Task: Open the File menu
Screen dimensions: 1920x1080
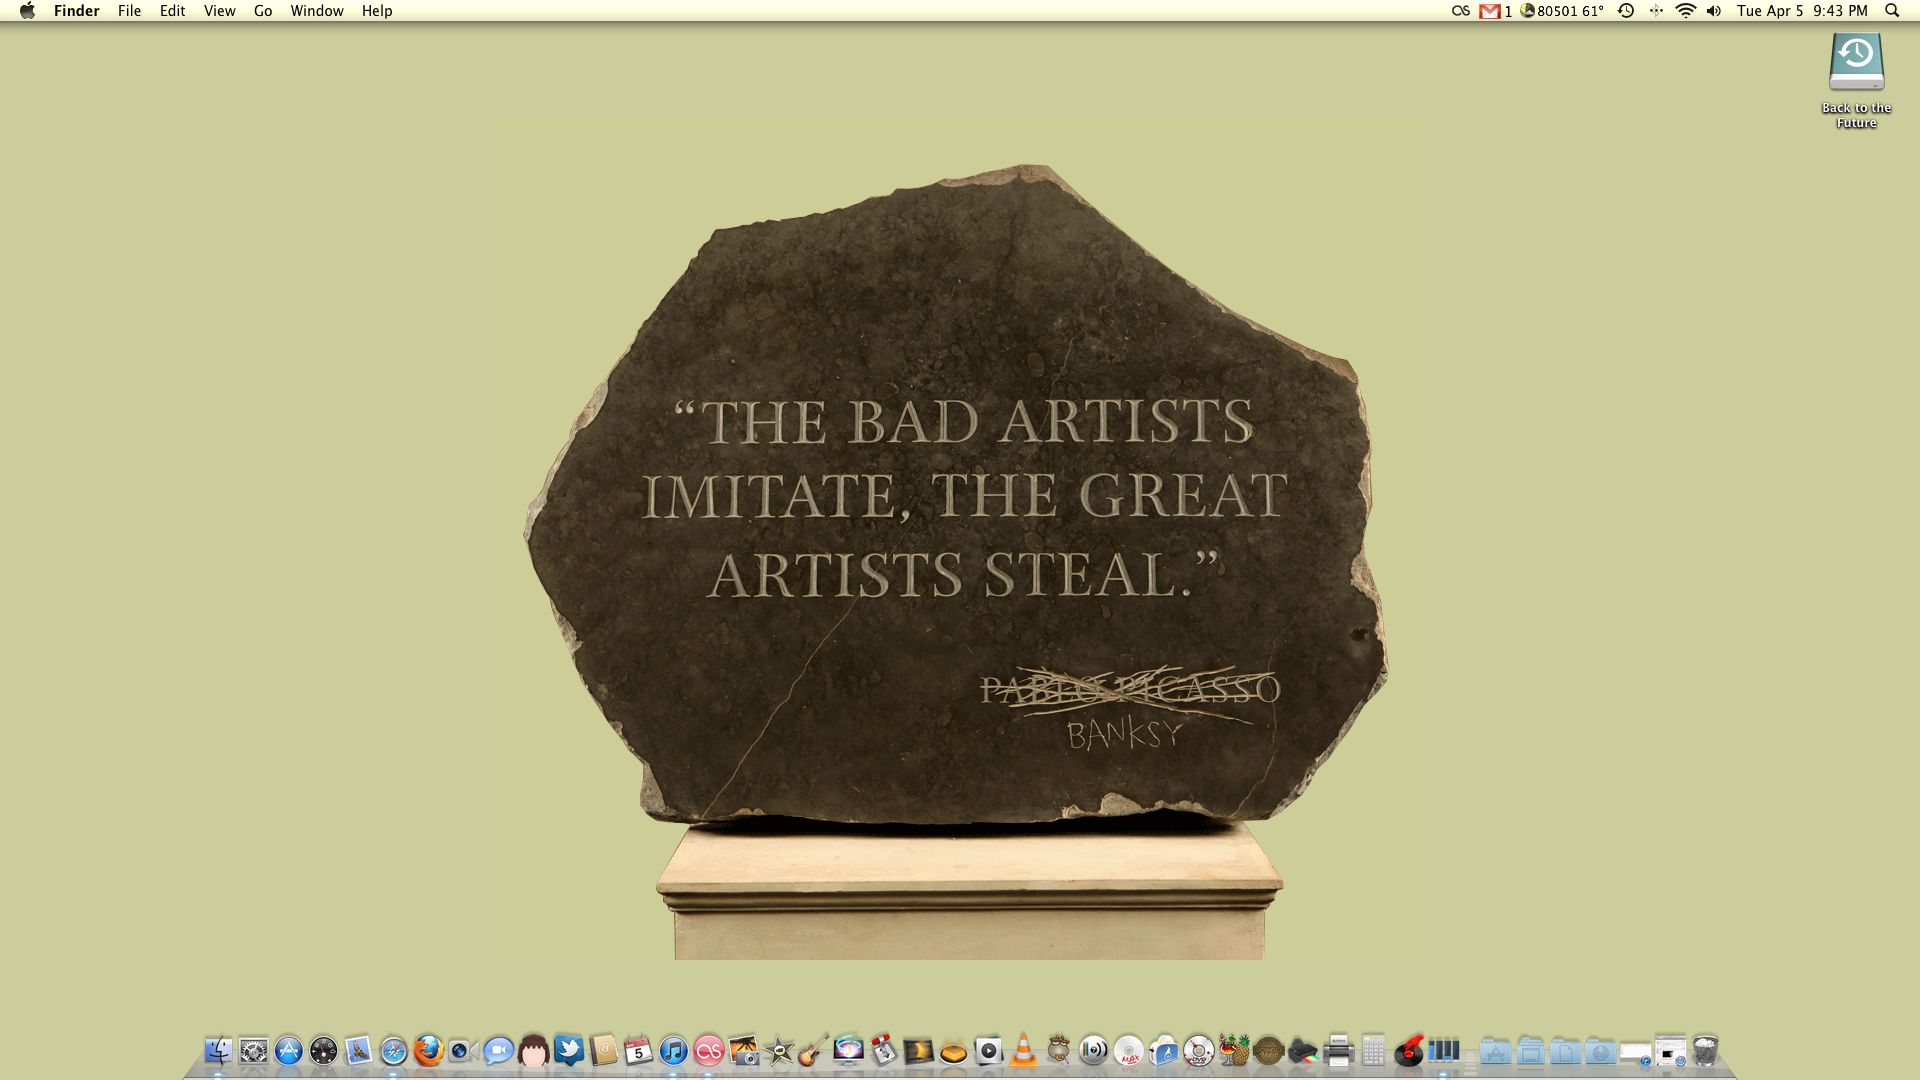Action: coord(129,11)
